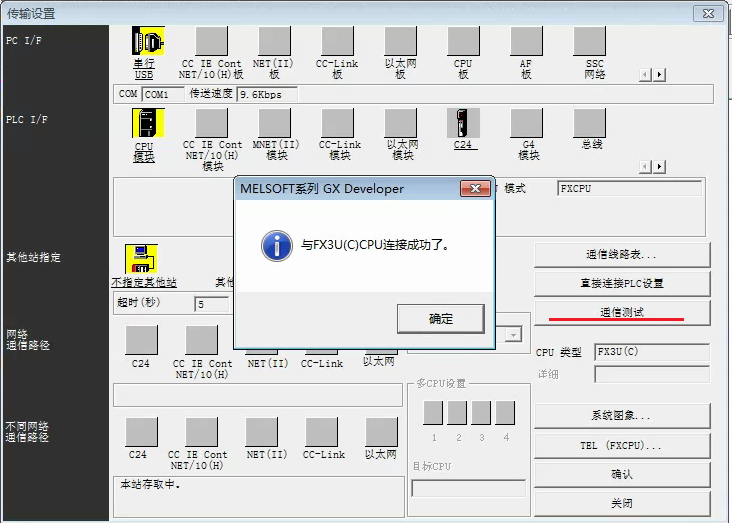732x523 pixels.
Task: Open the dropdown arrow behind the dialog
Action: [514, 335]
